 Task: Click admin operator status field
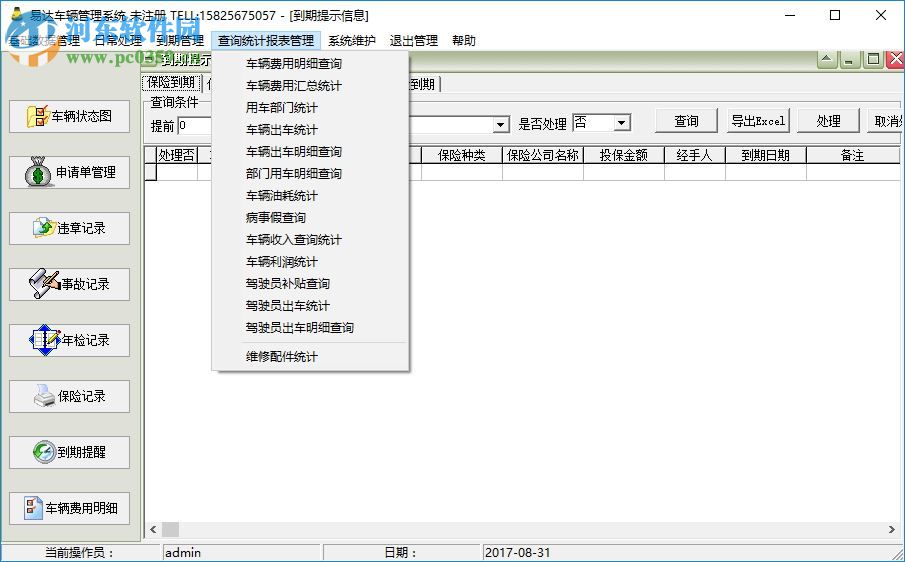[x=241, y=553]
